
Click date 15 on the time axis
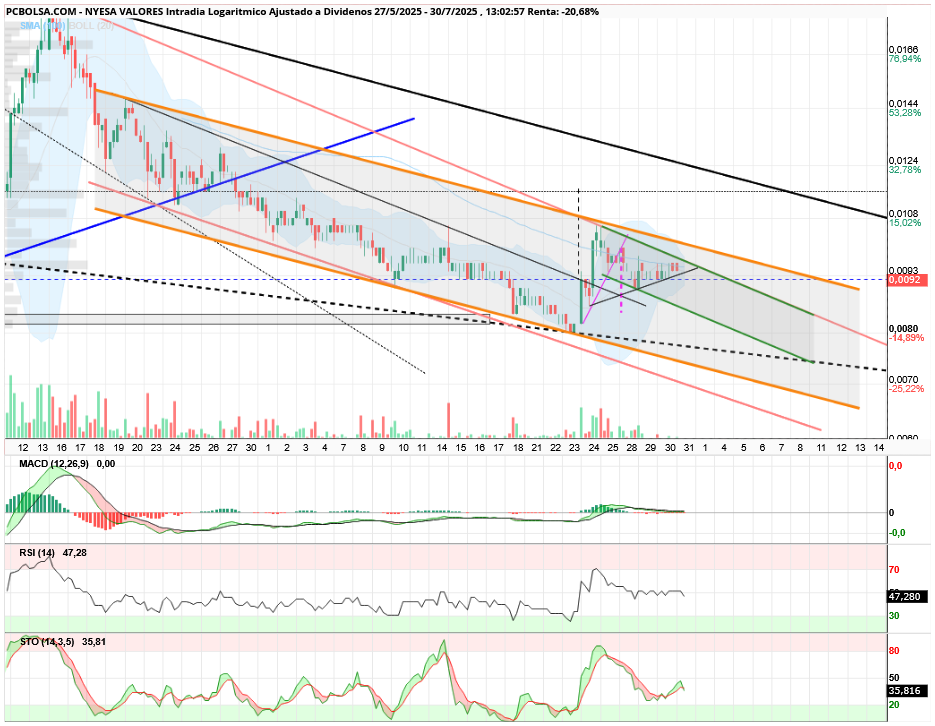(x=461, y=448)
